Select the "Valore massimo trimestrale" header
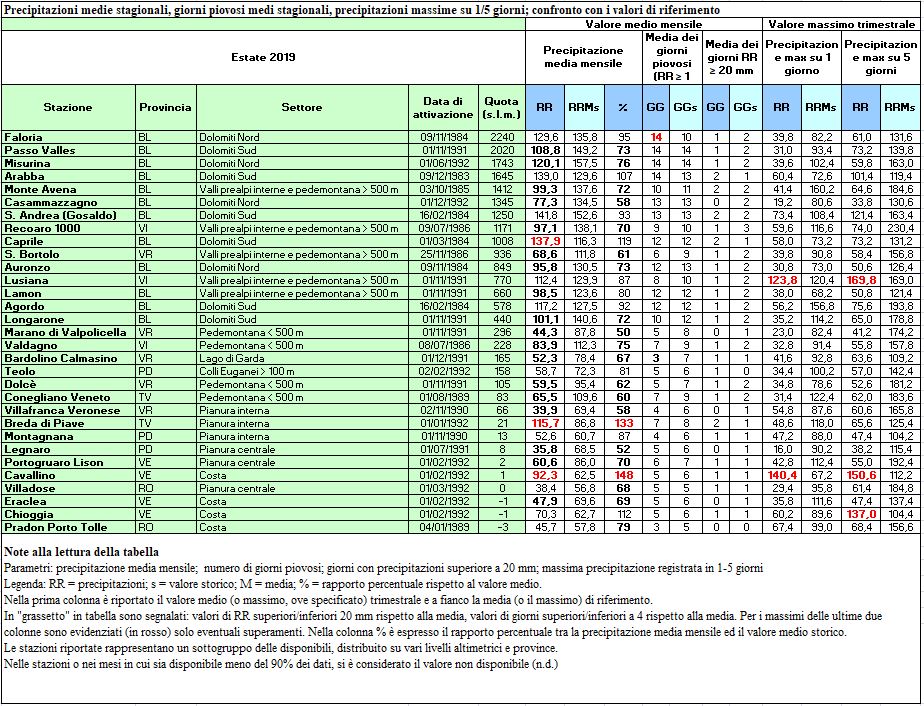Screen dimensions: 924x706 [x=842, y=23]
